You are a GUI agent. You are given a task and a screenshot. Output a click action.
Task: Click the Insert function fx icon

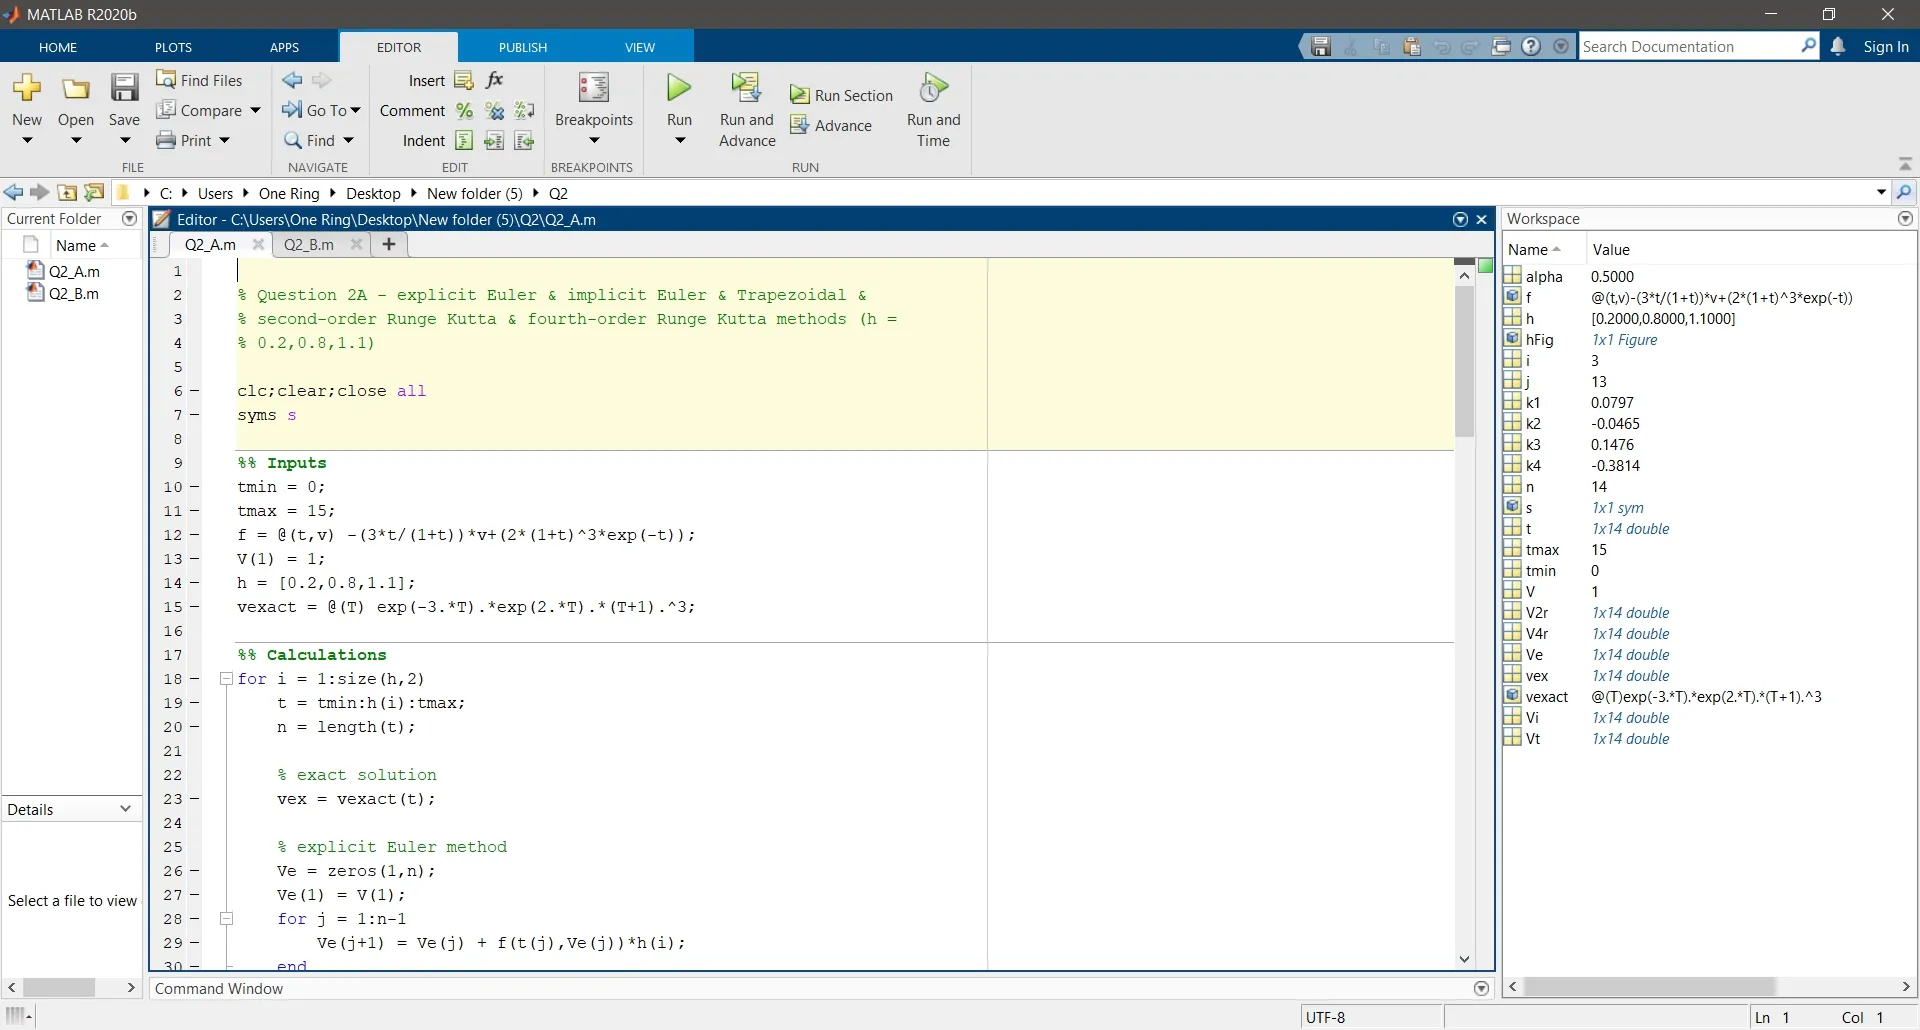(495, 80)
